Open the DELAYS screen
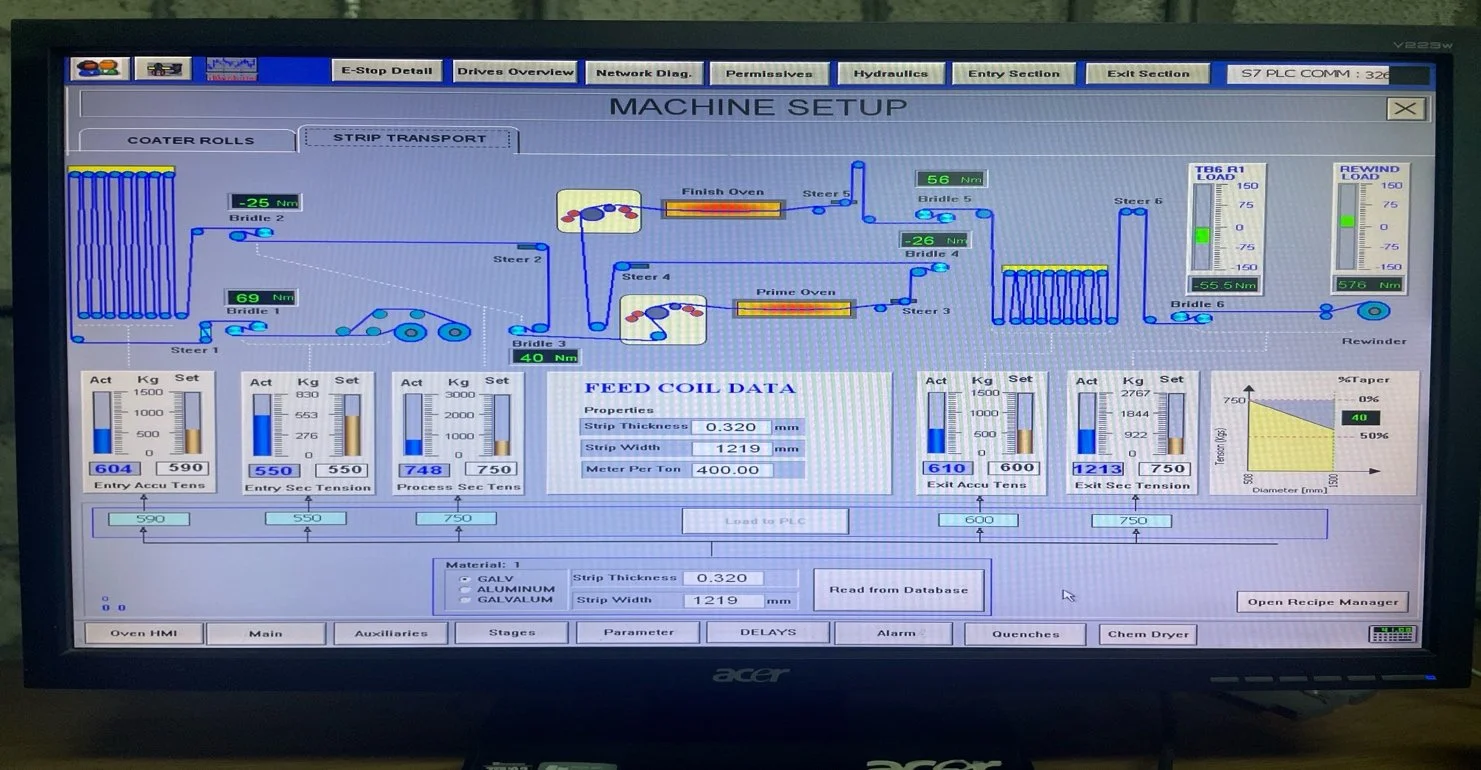The image size is (1481, 770). point(767,632)
